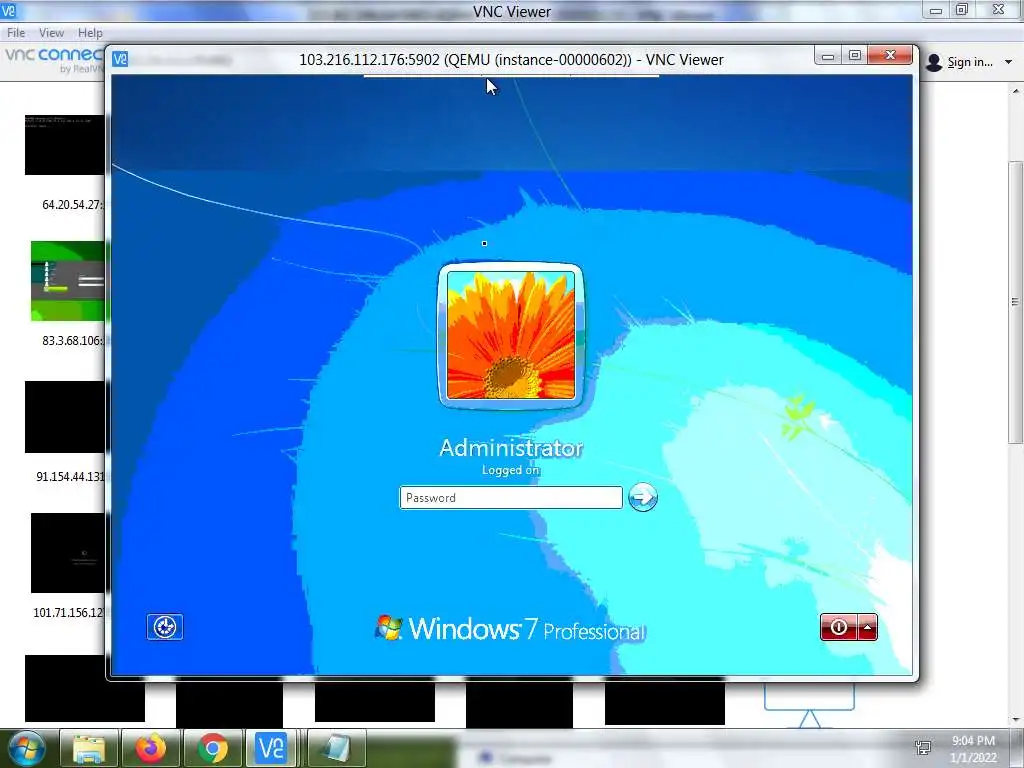Open the monitor outline connection placeholder

809,706
